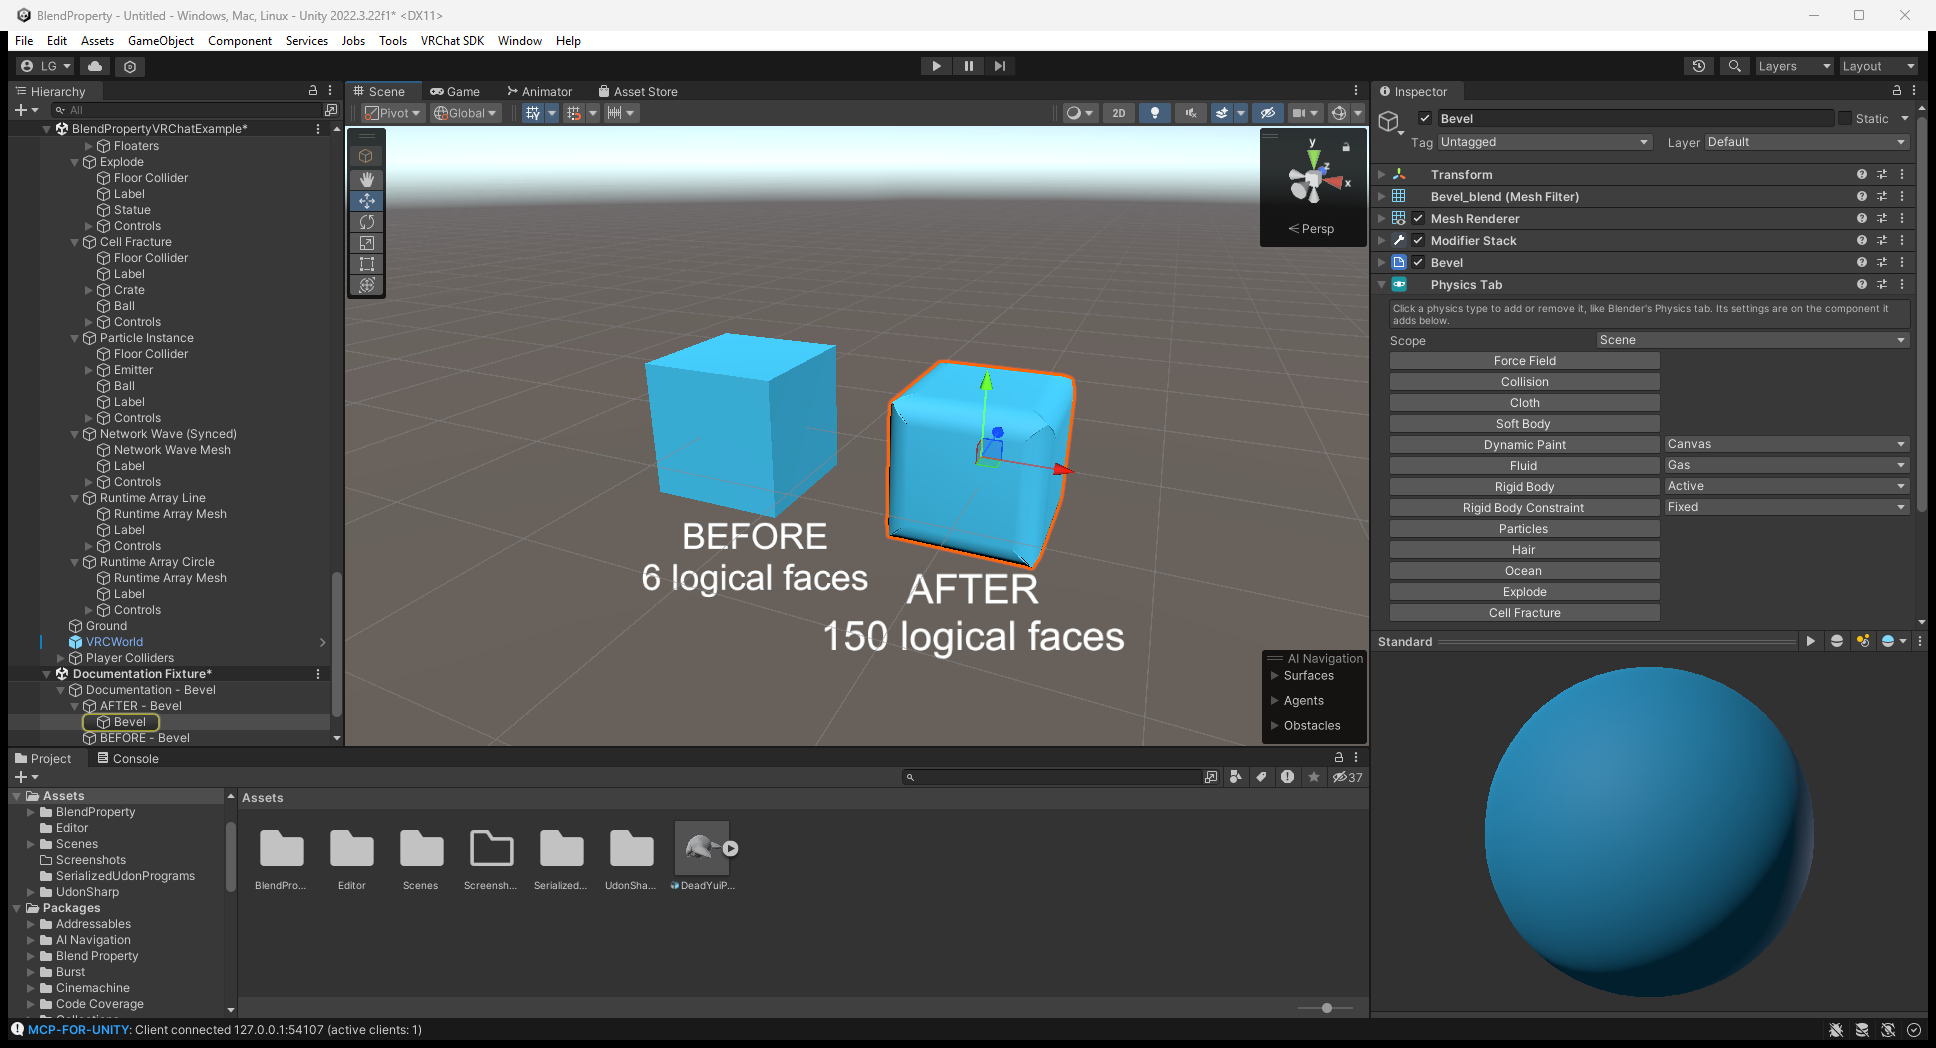Expand the Transform component
This screenshot has width=1936, height=1048.
click(x=1382, y=174)
